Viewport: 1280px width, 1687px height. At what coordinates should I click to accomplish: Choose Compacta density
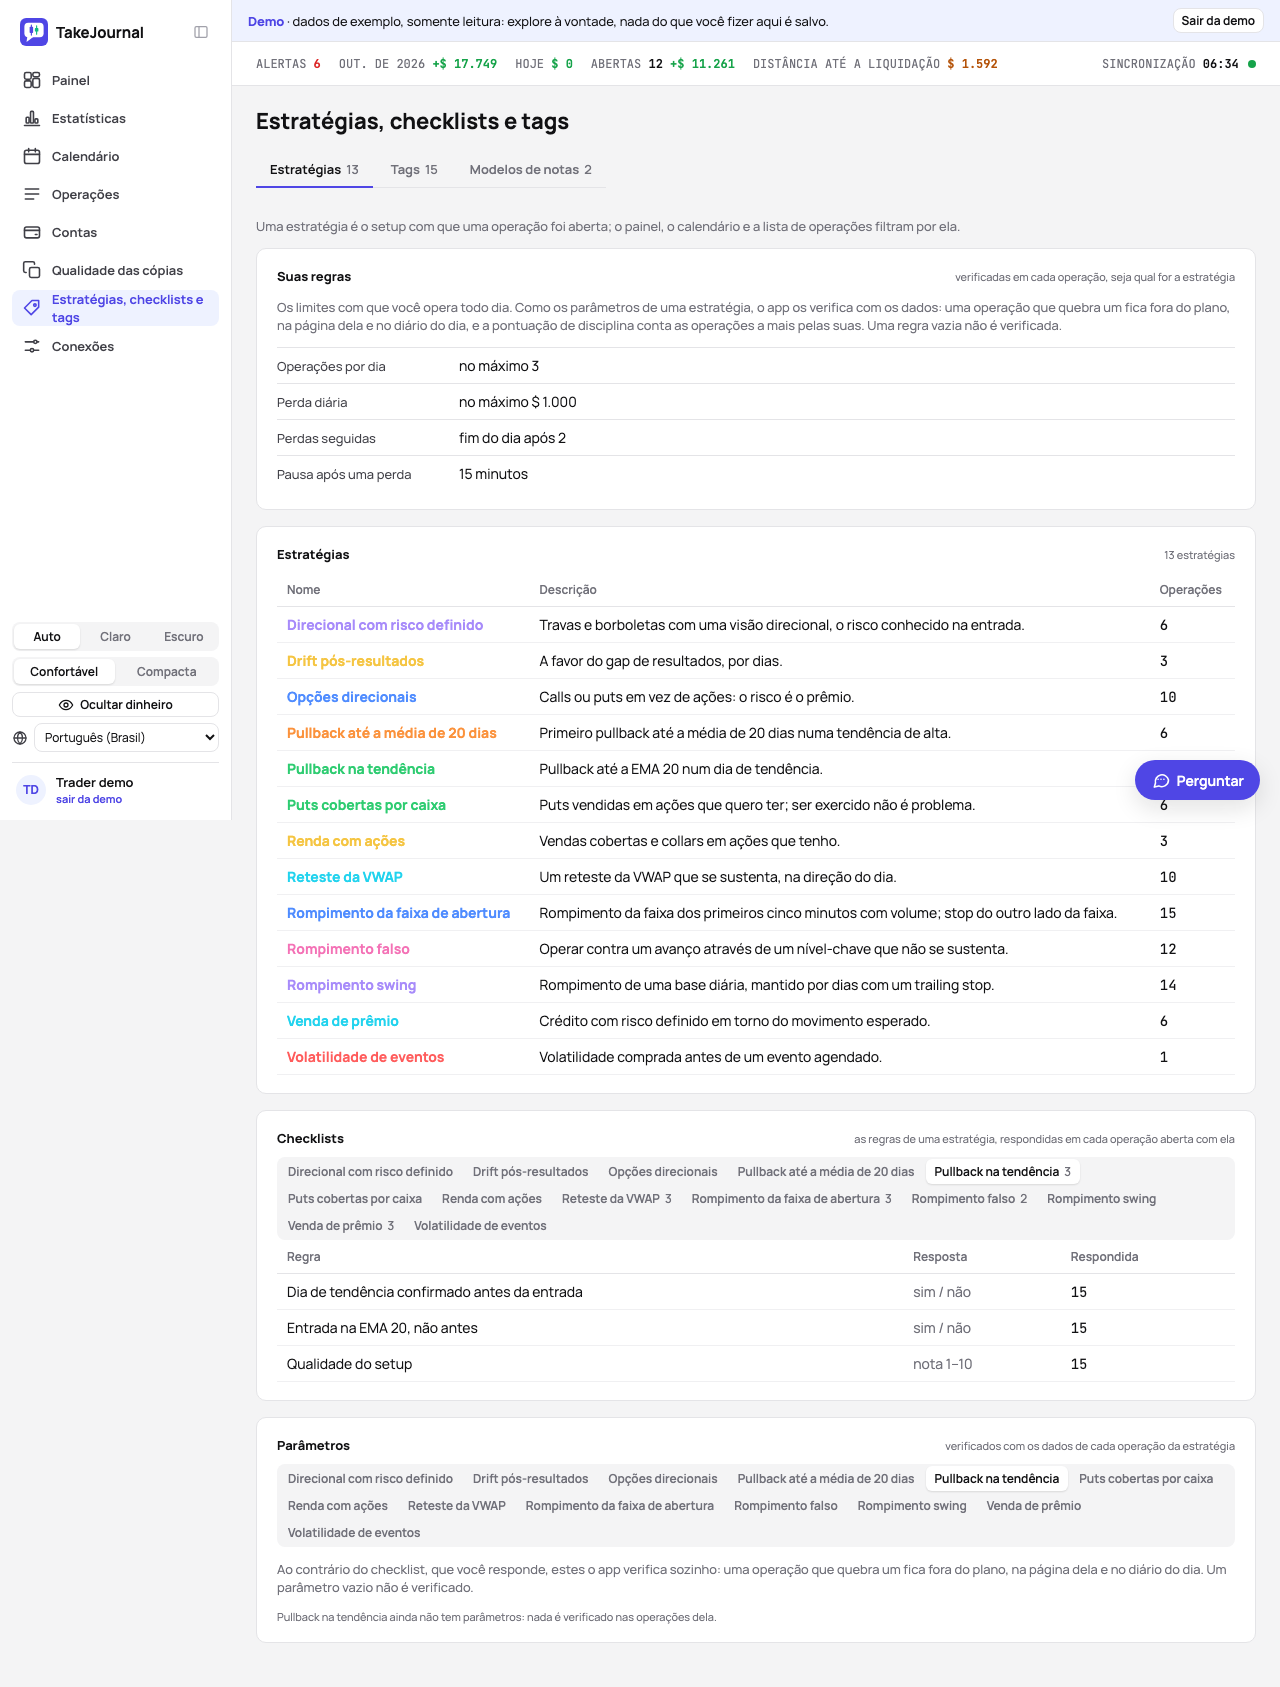coord(166,672)
